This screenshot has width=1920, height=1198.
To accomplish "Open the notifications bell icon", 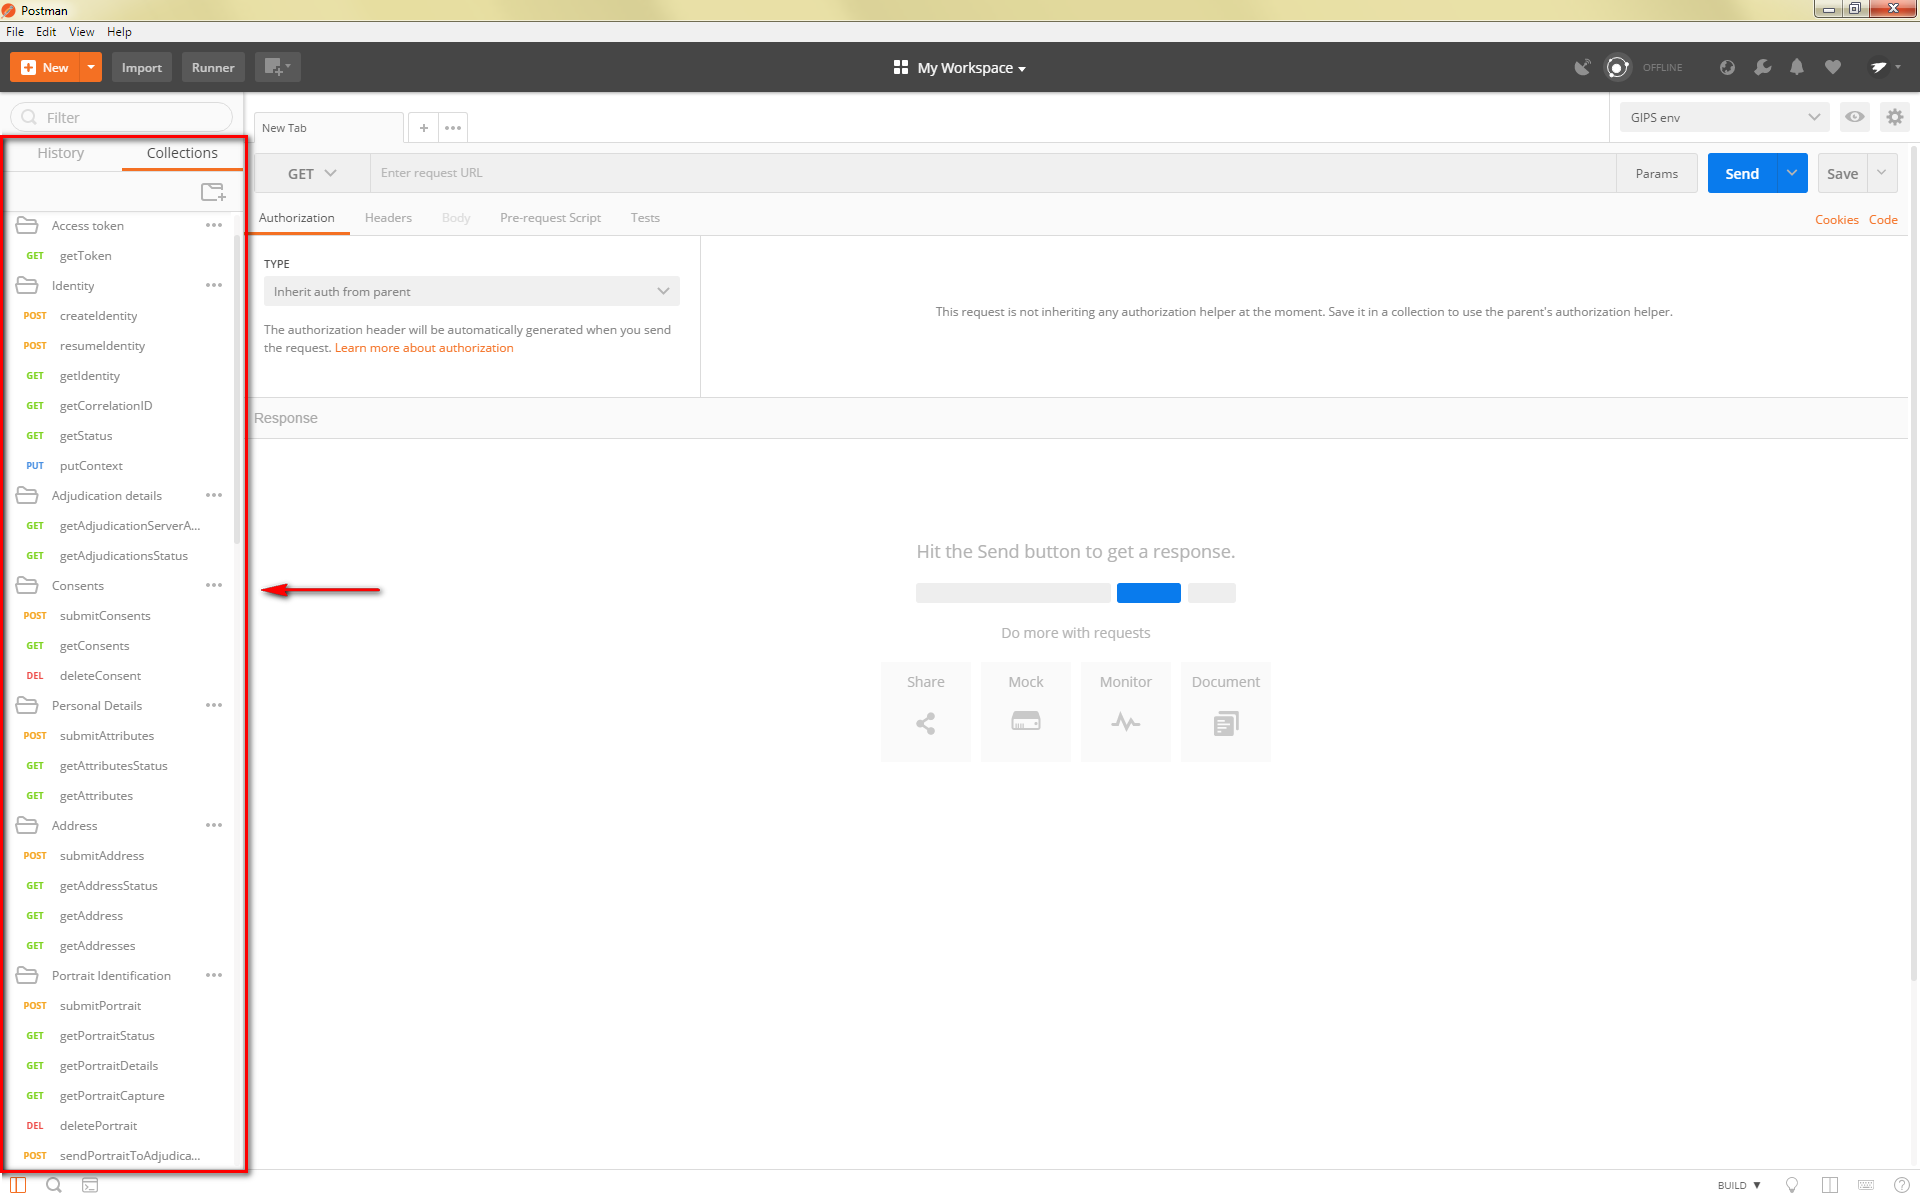I will [x=1797, y=67].
